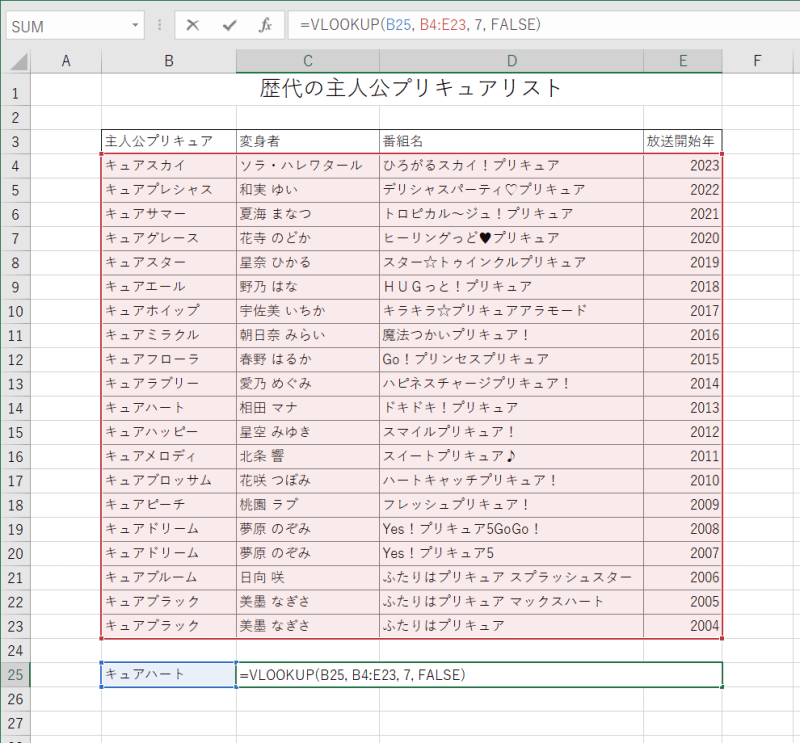Click year cell 2004
The image size is (800, 743).
pos(683,626)
